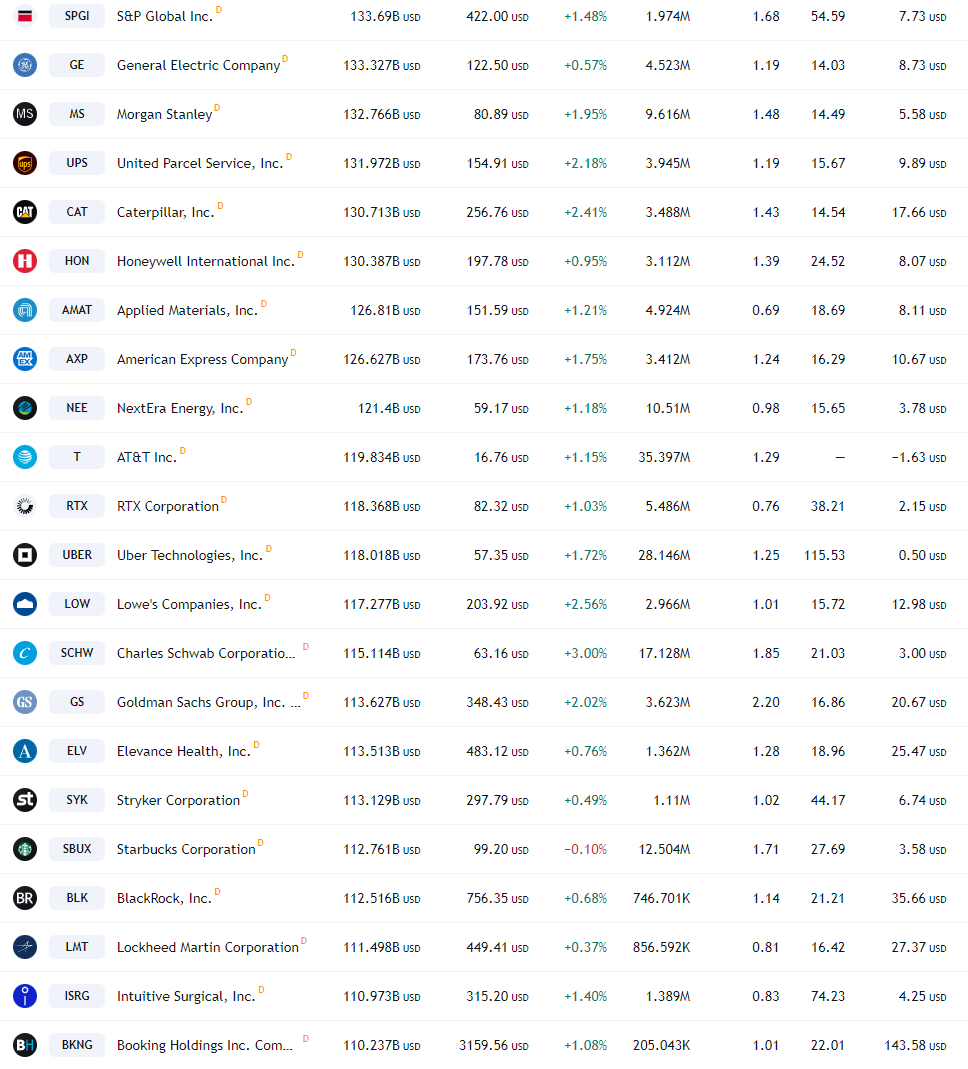Click the D marker beside General Electric
This screenshot has width=968, height=1069.
285,59
